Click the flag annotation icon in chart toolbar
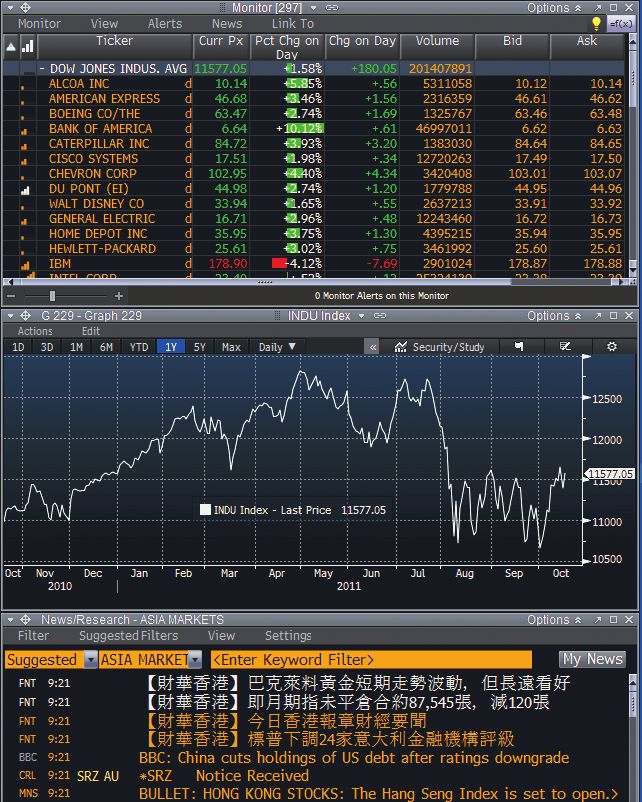642x802 pixels. pyautogui.click(x=519, y=347)
